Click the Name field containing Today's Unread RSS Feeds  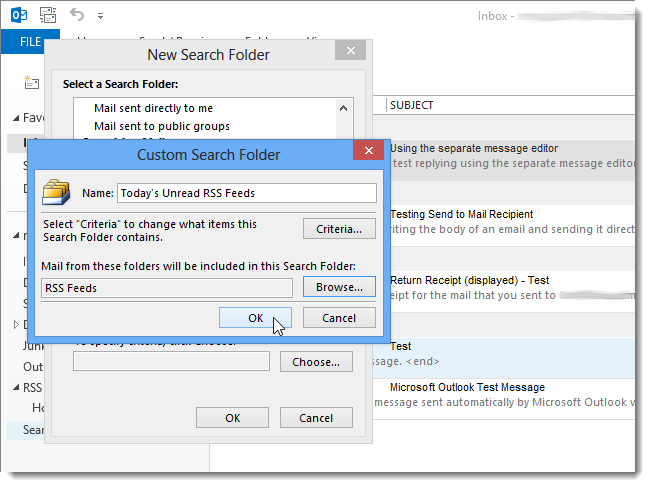[247, 193]
